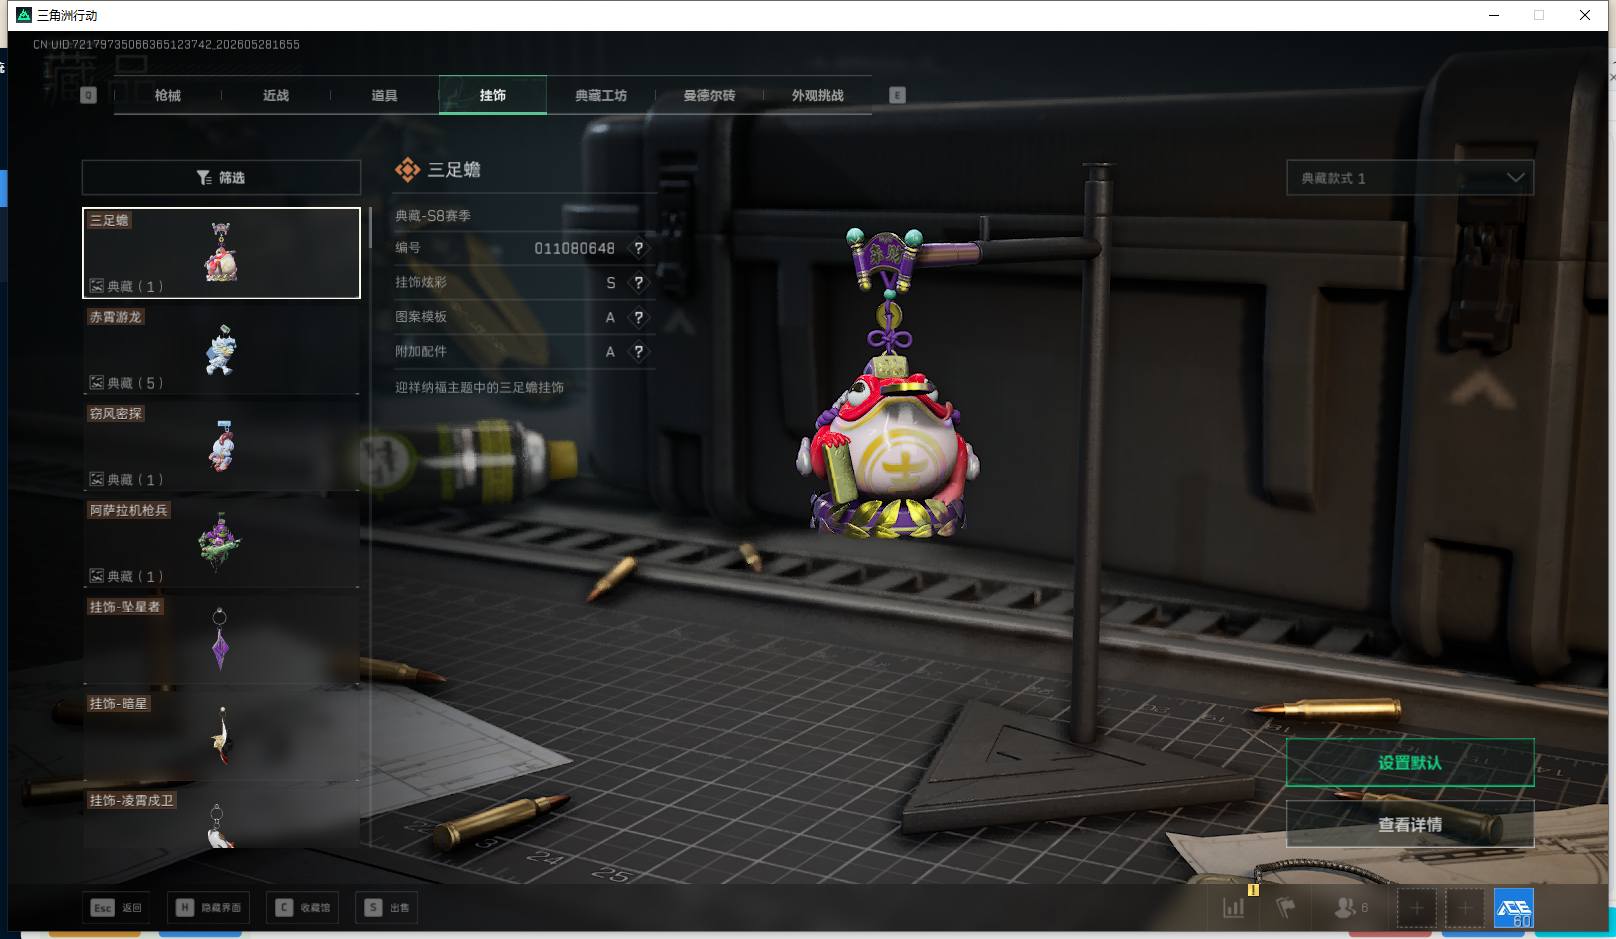Click the yellow exclamation notification marker

pyautogui.click(x=1253, y=889)
